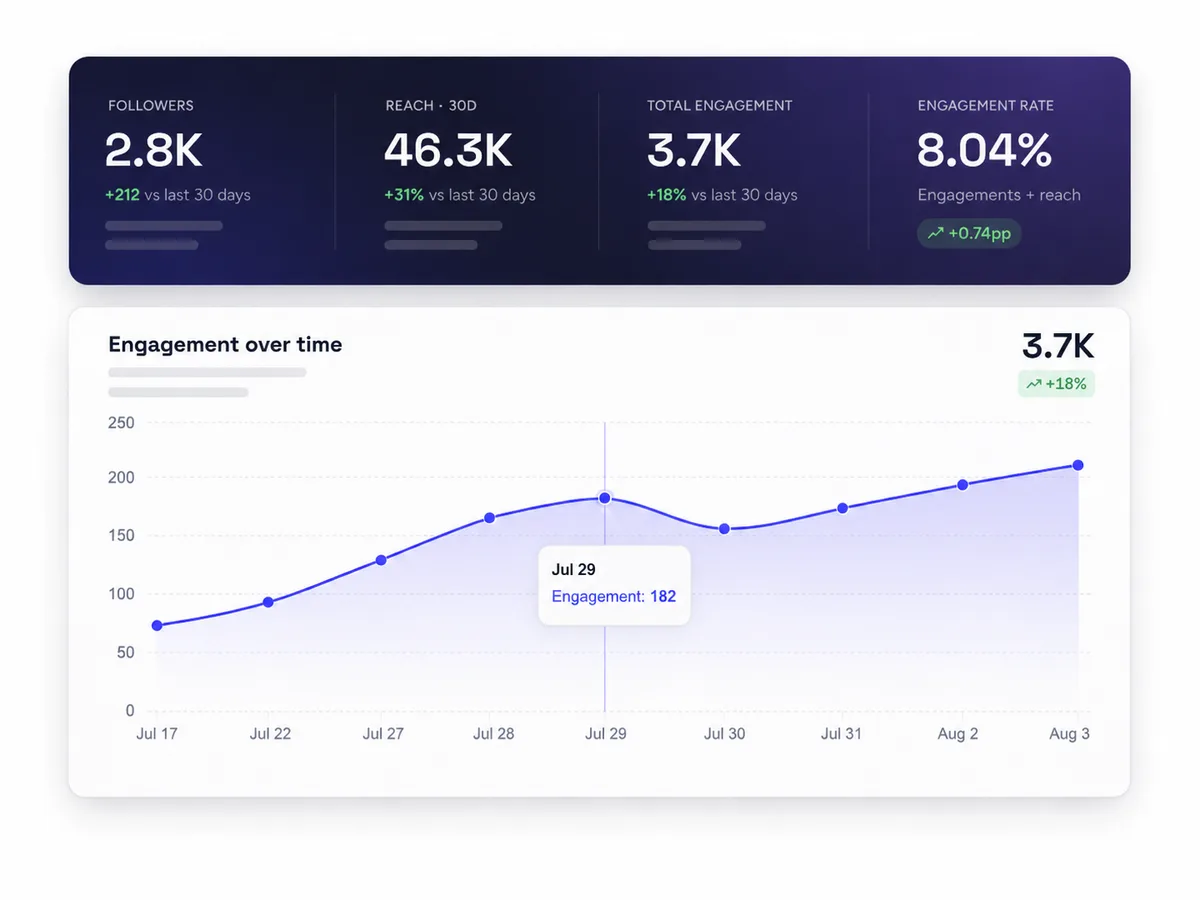Select the Jul 27 data point on the chart
This screenshot has width=1200, height=900.
381,560
